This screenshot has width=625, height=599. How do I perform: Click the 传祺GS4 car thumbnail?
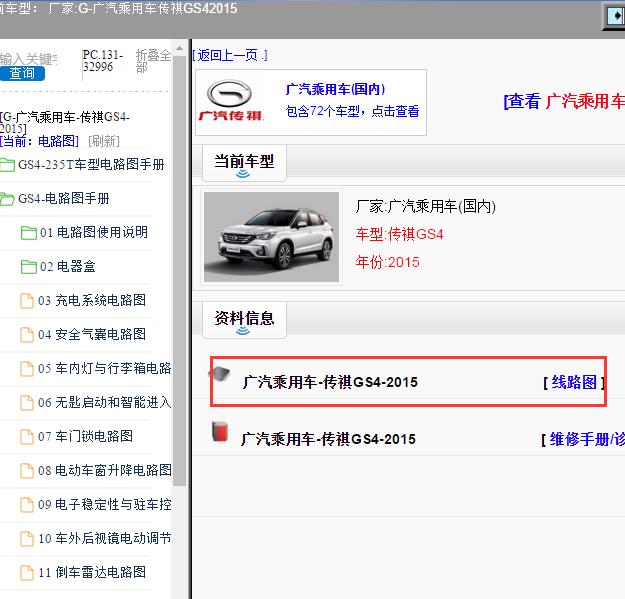(x=271, y=237)
